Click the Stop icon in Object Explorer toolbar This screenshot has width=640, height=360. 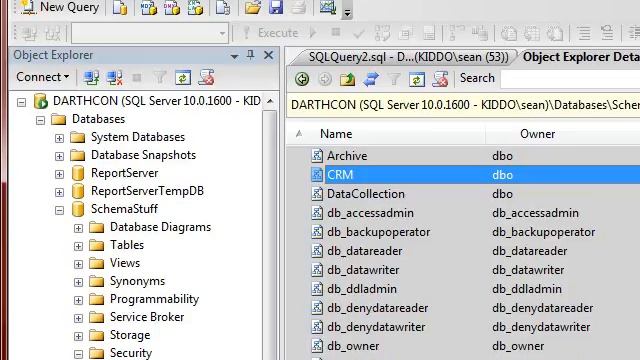(137, 77)
